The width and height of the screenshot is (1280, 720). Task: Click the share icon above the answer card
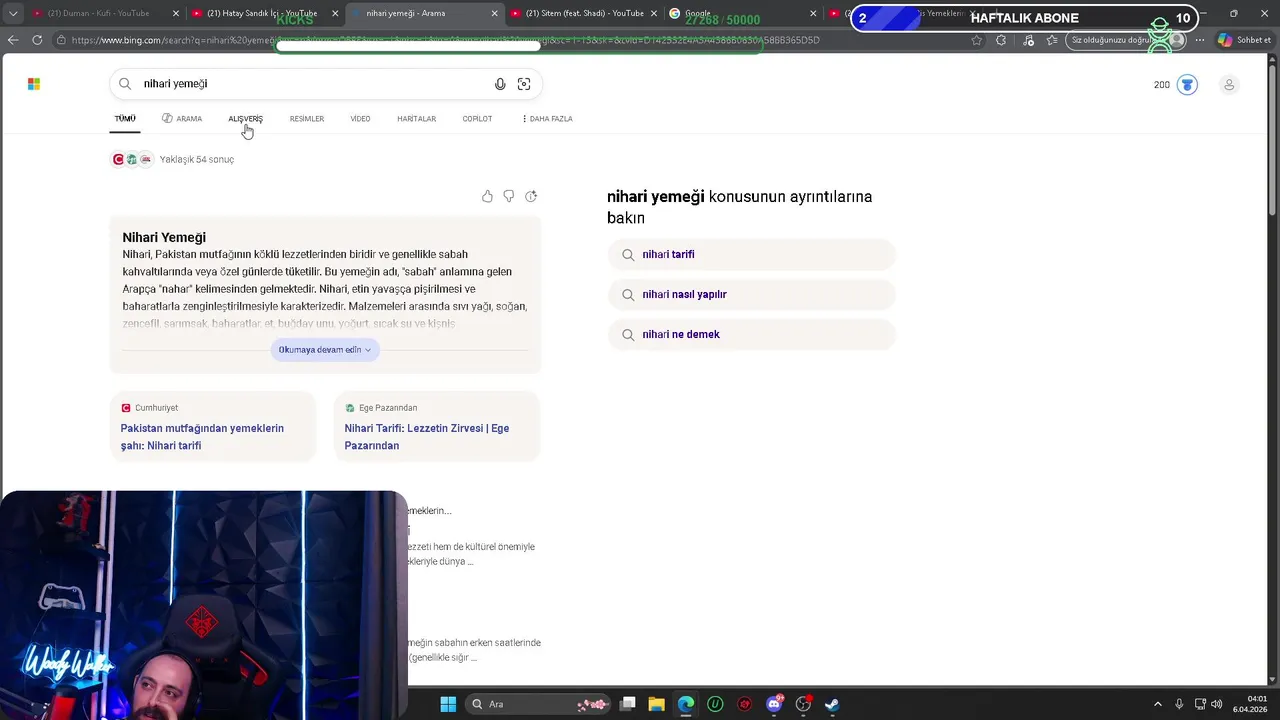point(531,196)
